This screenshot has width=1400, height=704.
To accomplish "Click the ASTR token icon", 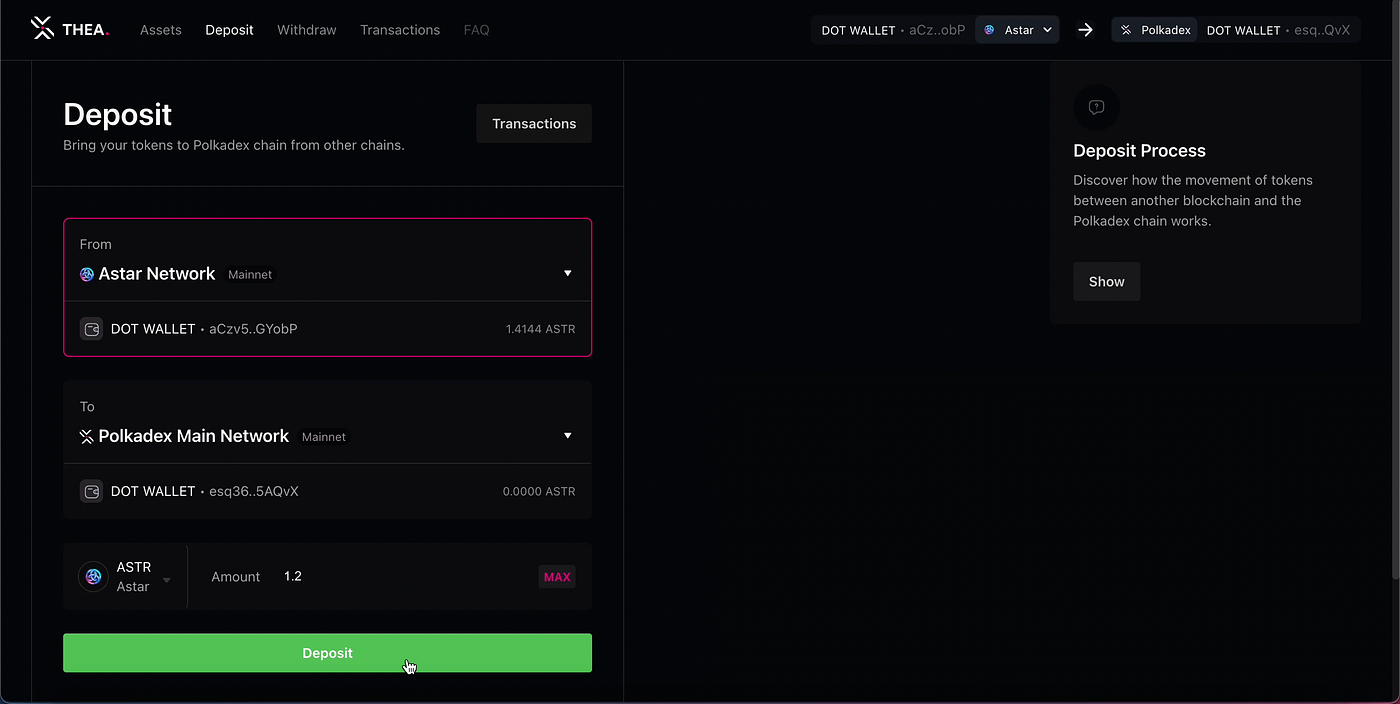I will (x=94, y=576).
